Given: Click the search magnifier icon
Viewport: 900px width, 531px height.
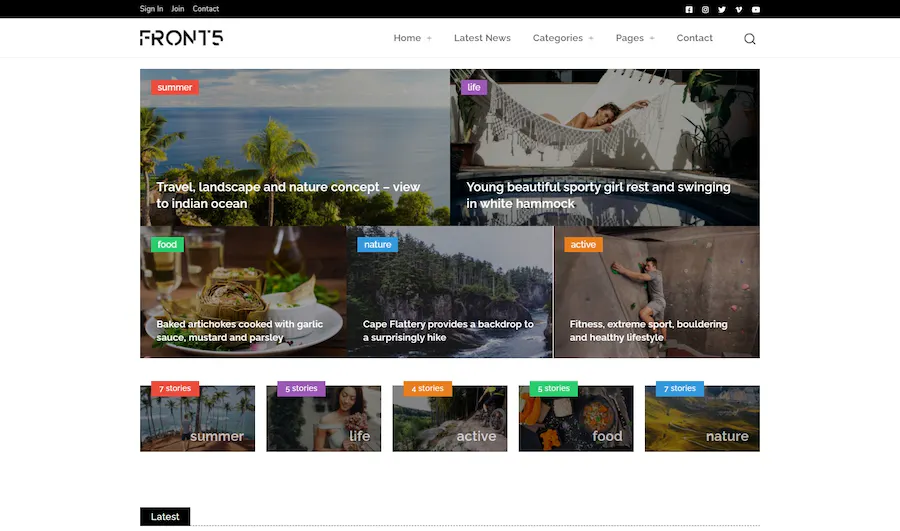Looking at the screenshot, I should [750, 38].
